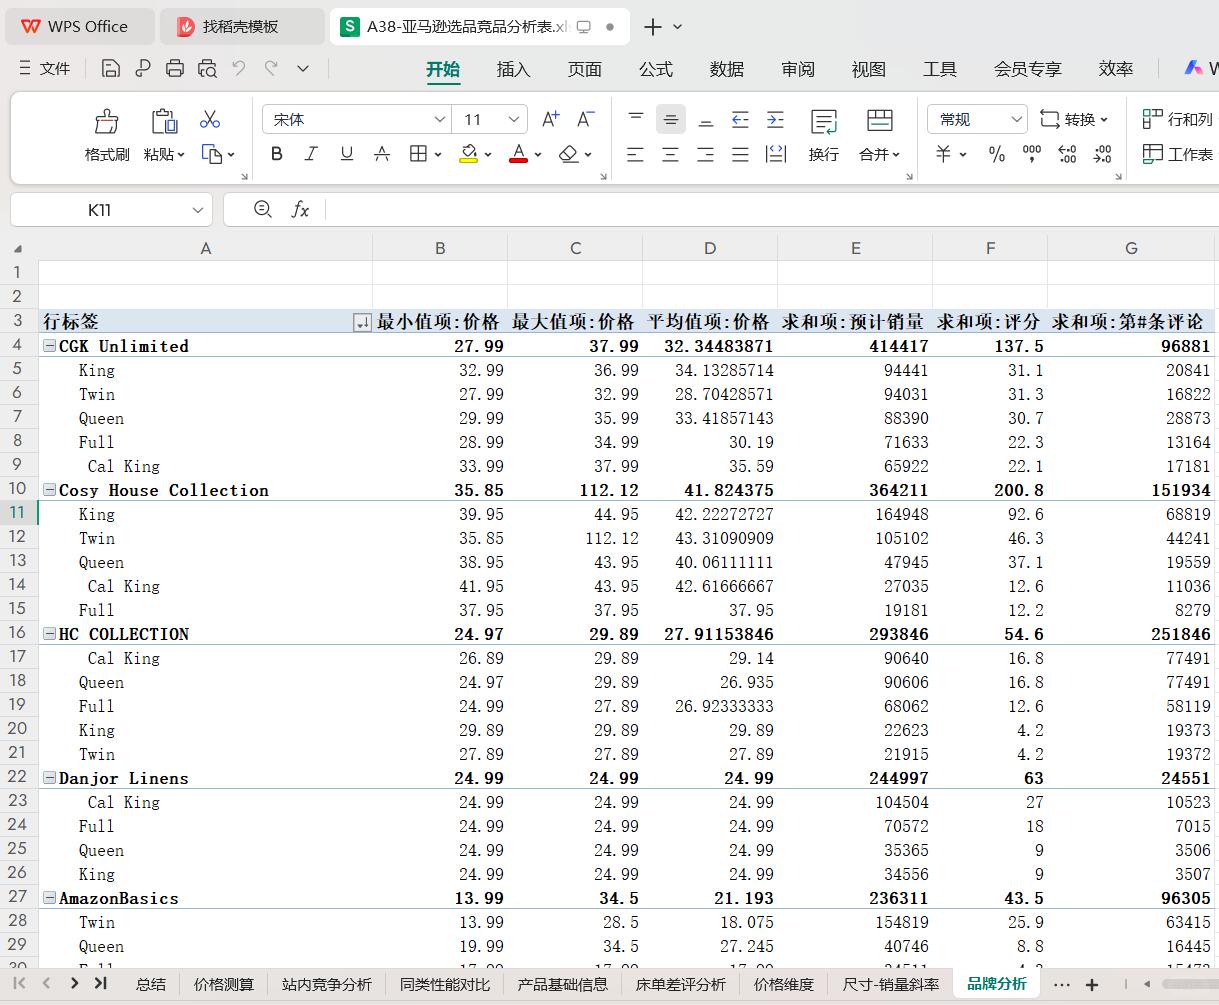Collapse the Danjor Linens group
Image resolution: width=1219 pixels, height=1005 pixels.
click(49, 778)
